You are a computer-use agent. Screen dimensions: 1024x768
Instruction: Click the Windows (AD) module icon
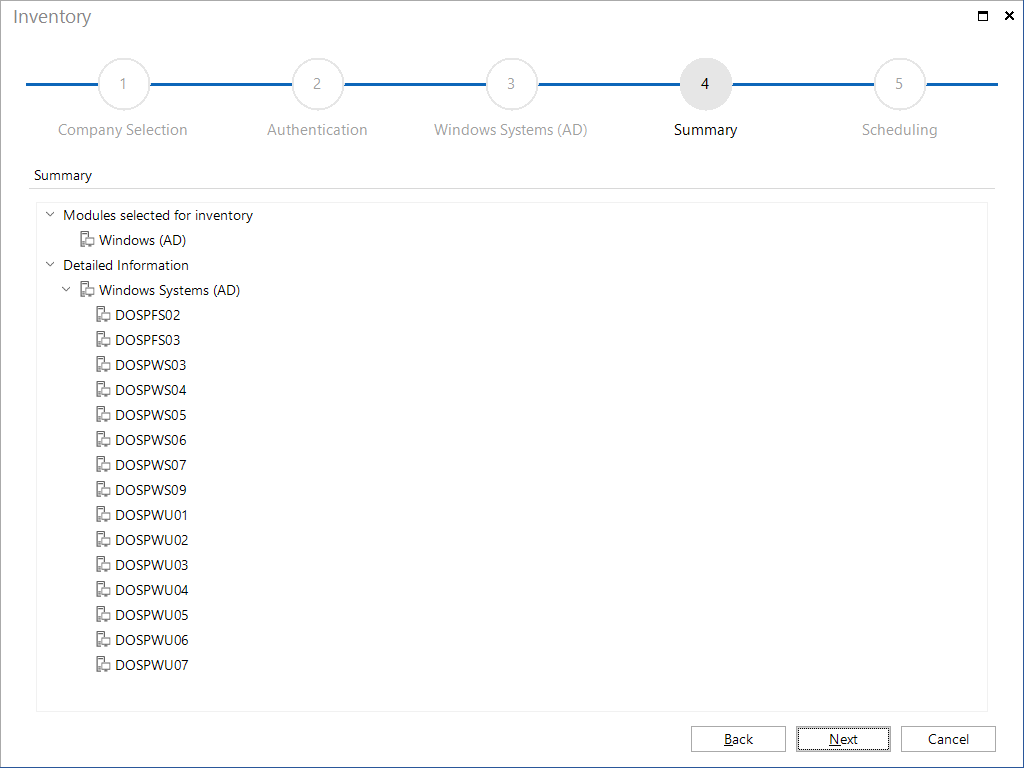87,240
